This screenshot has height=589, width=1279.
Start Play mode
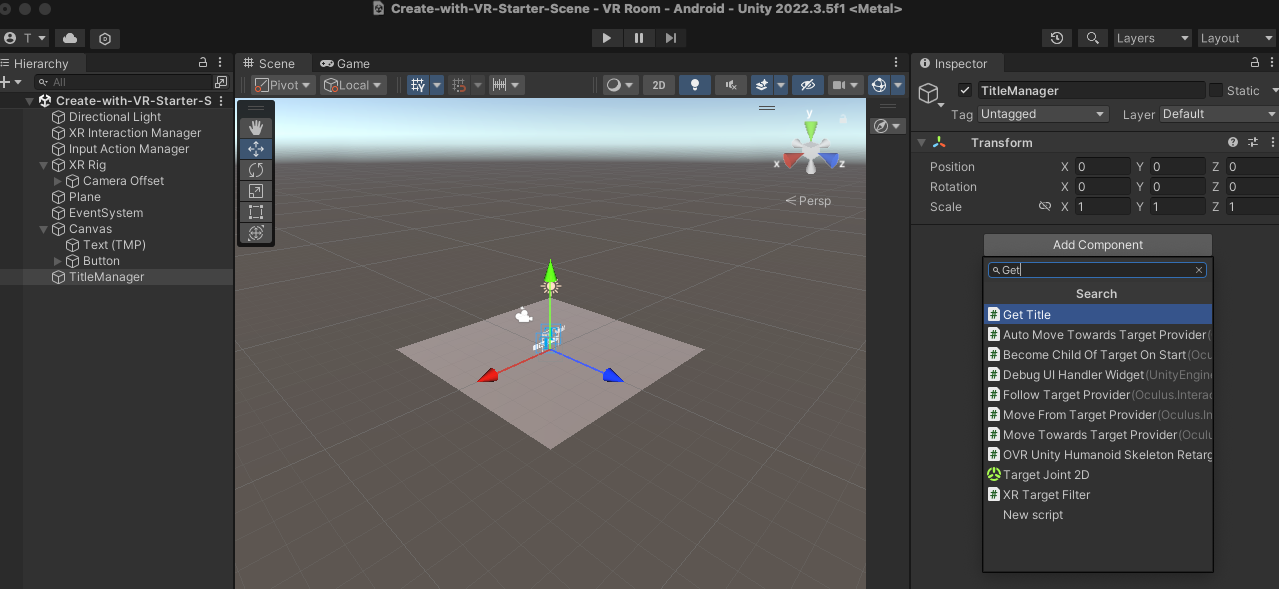click(x=606, y=38)
